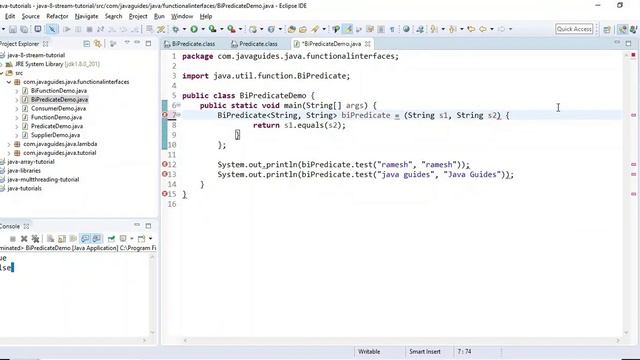The width and height of the screenshot is (640, 360).
Task: Click error marker on line 7
Action: coord(164,115)
